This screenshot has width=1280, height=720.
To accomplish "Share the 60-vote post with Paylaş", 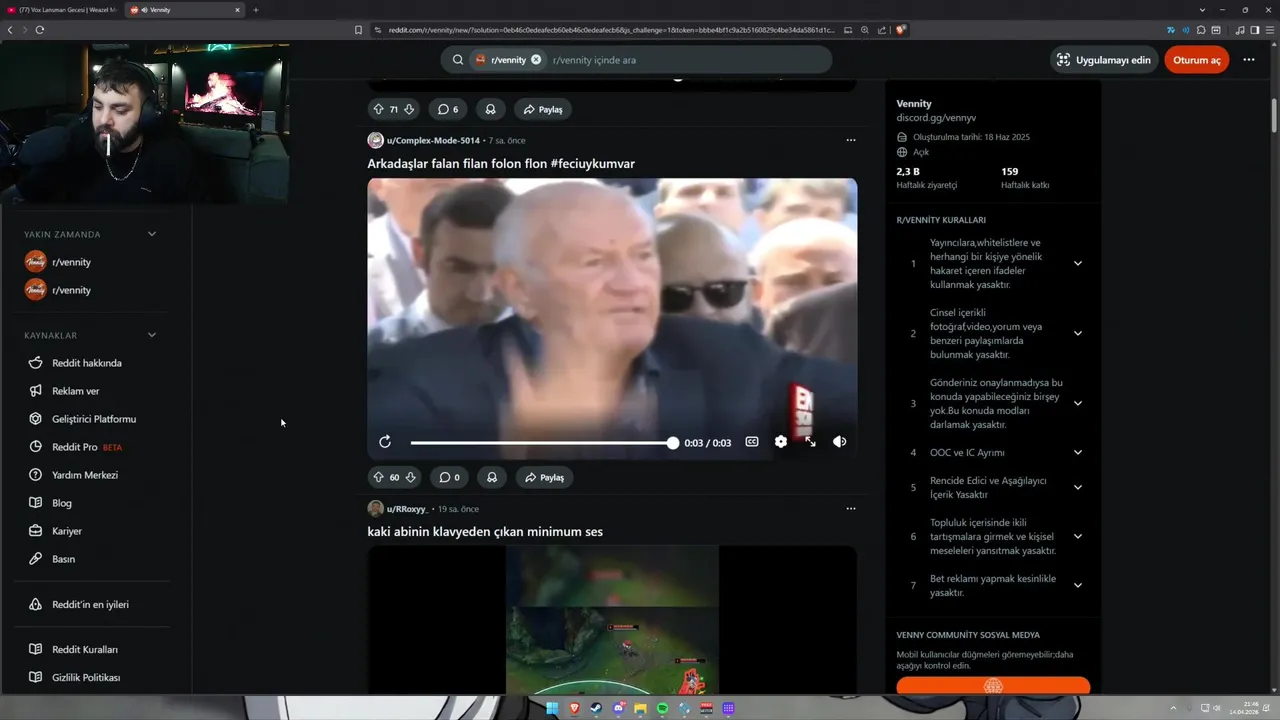I will [x=544, y=477].
